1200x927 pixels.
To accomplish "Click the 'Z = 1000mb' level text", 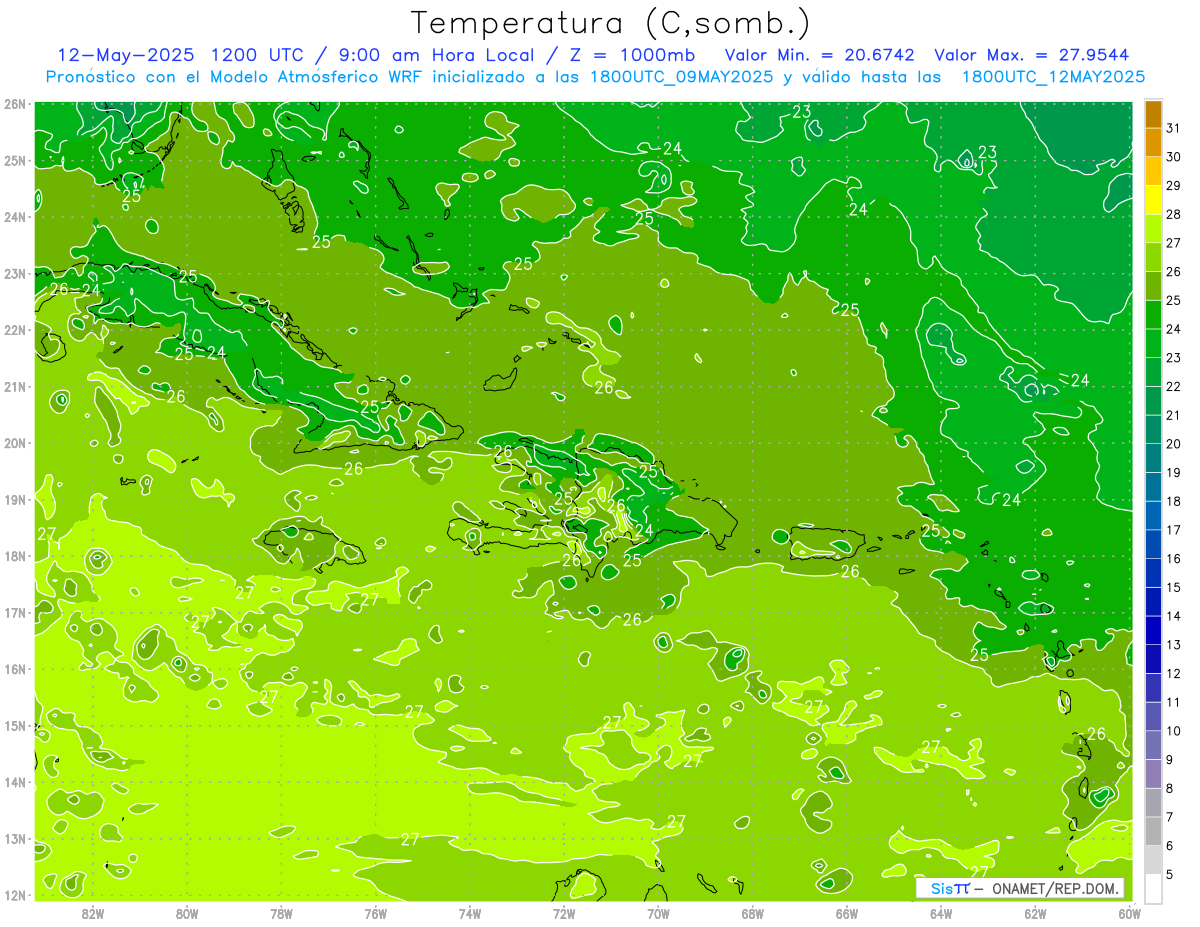I will pos(631,55).
